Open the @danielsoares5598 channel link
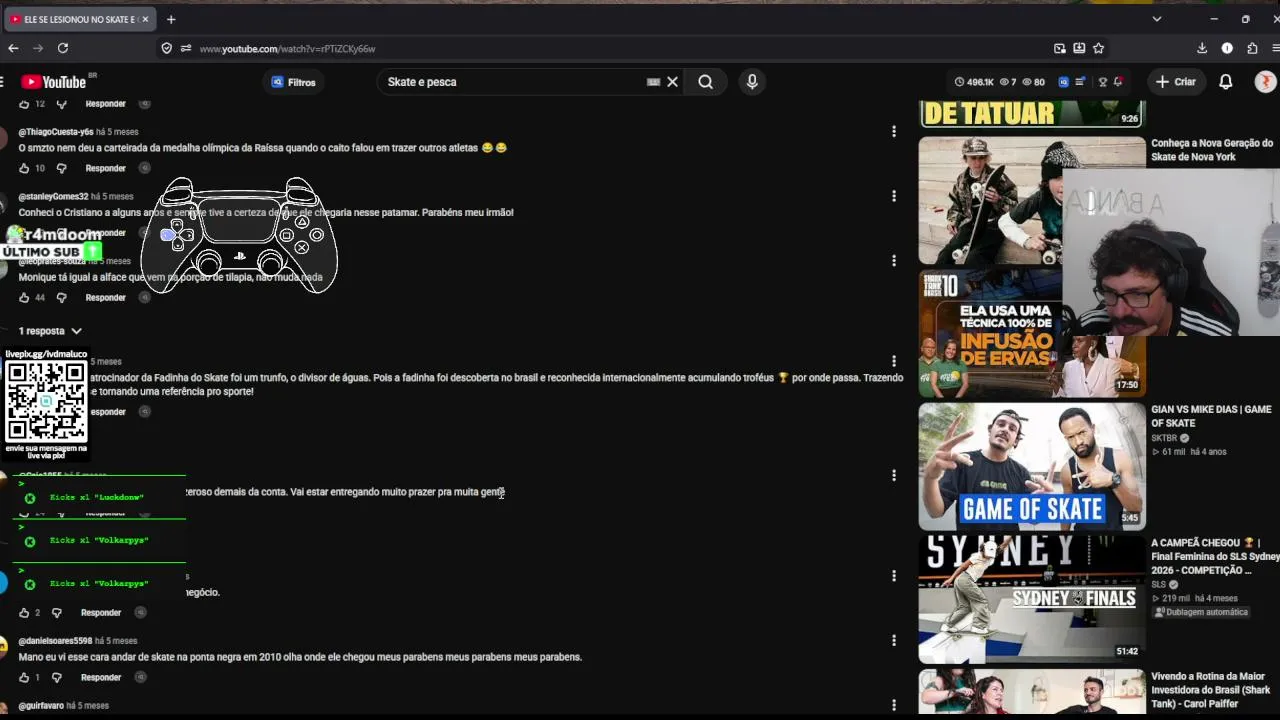This screenshot has height=720, width=1280. 55,641
